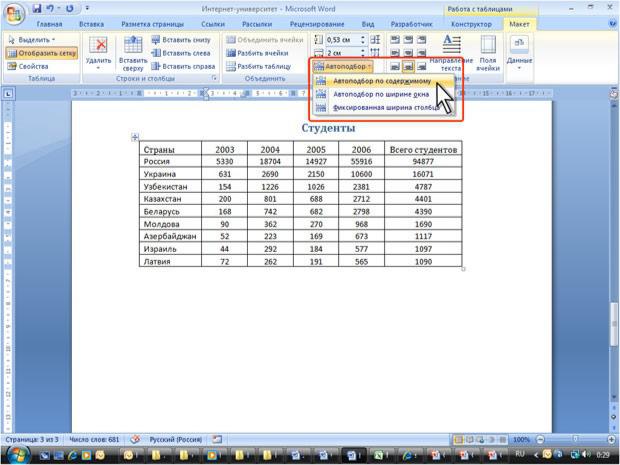Align cell text bottom right

coord(422,66)
